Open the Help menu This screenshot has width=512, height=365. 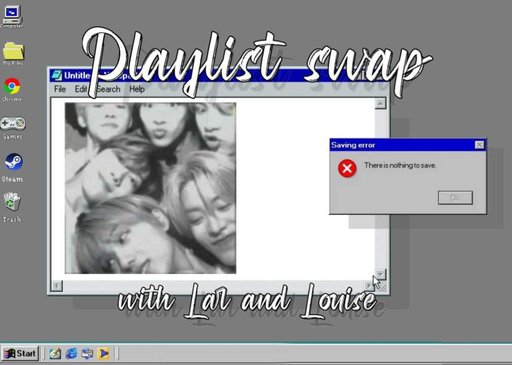(137, 89)
